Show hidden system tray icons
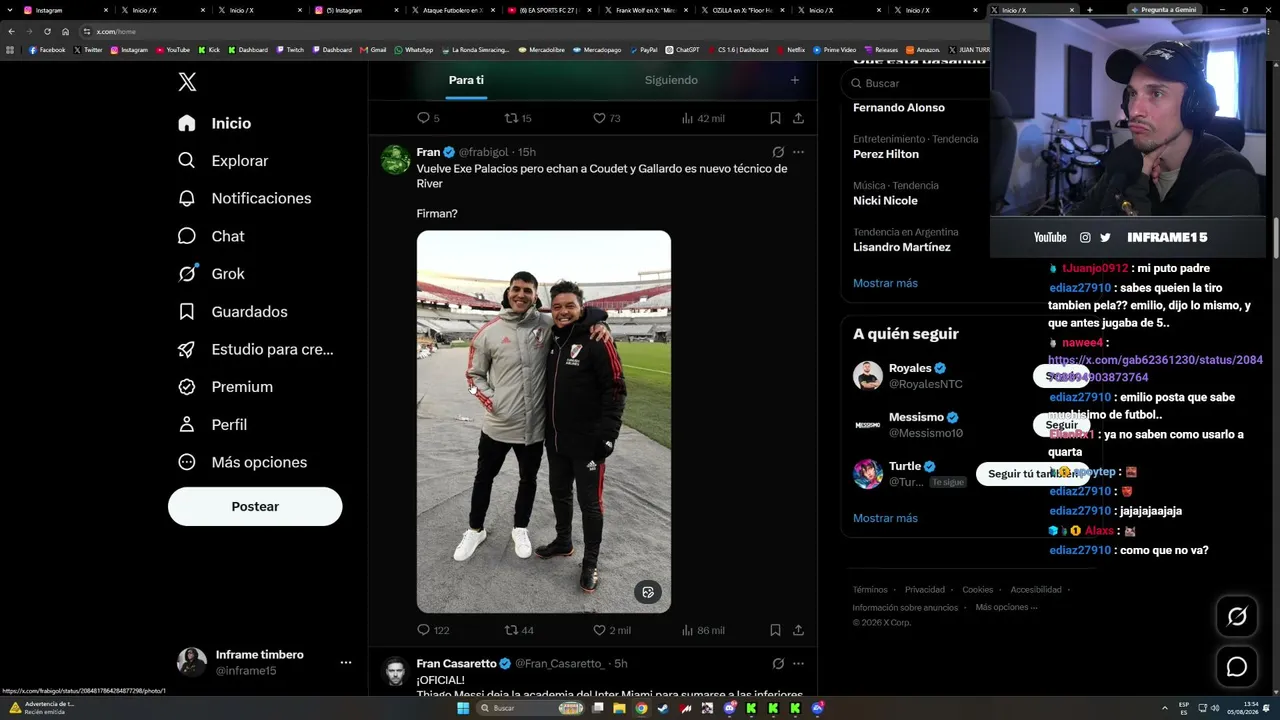1280x720 pixels. (1165, 708)
